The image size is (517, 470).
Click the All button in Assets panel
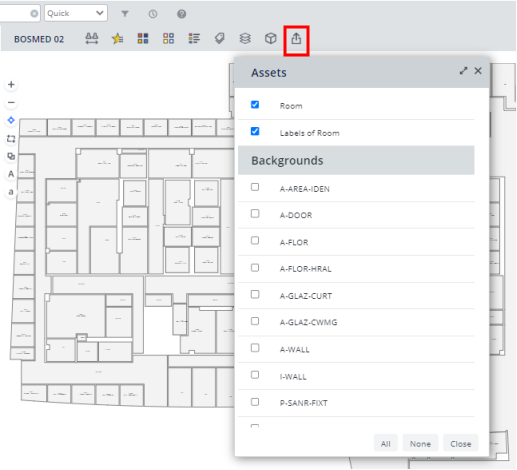pos(386,444)
